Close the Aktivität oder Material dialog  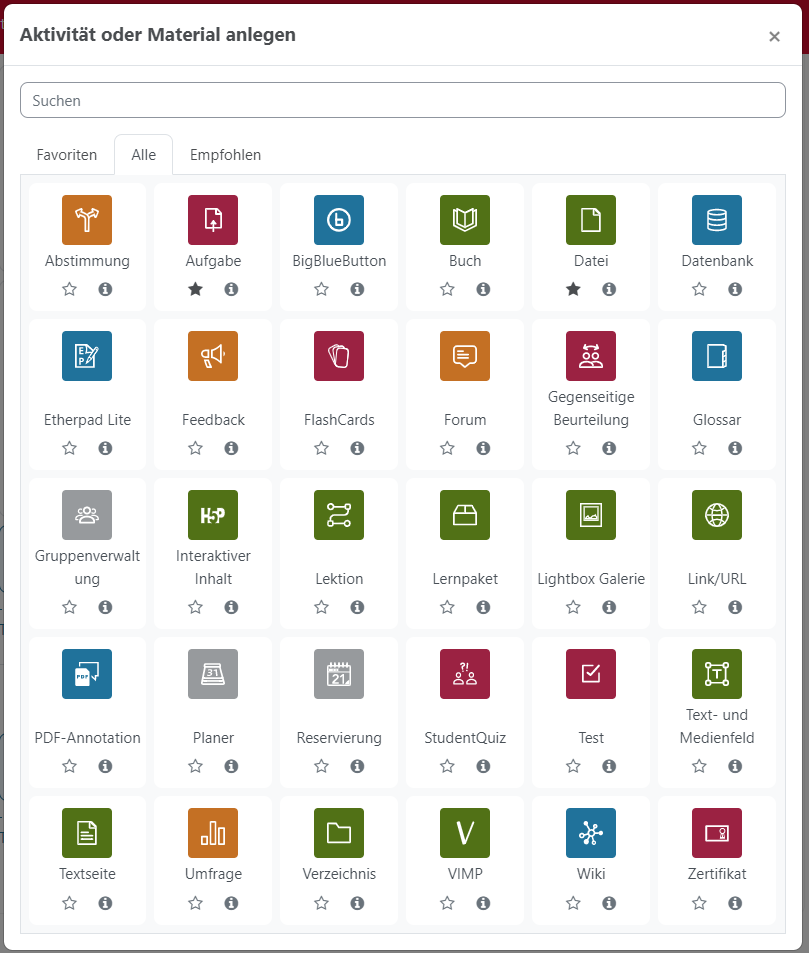point(774,37)
